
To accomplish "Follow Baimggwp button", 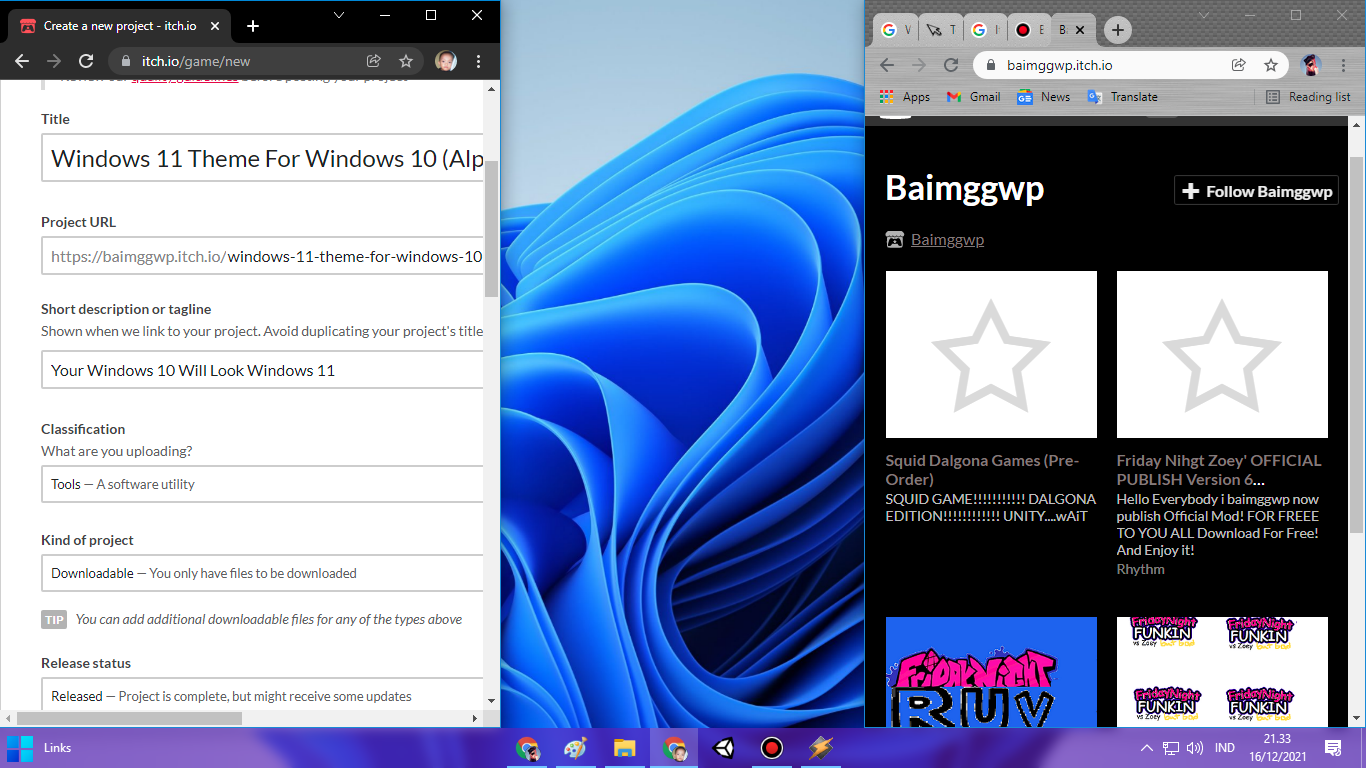I will (x=1256, y=191).
